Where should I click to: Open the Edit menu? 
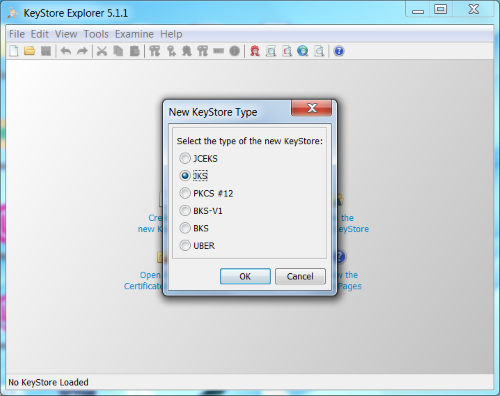pyautogui.click(x=39, y=34)
